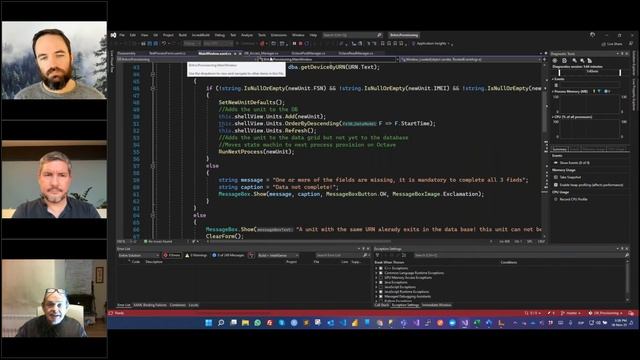
Task: Click Show Events link in Diagnostic Tools
Action: tap(575, 163)
